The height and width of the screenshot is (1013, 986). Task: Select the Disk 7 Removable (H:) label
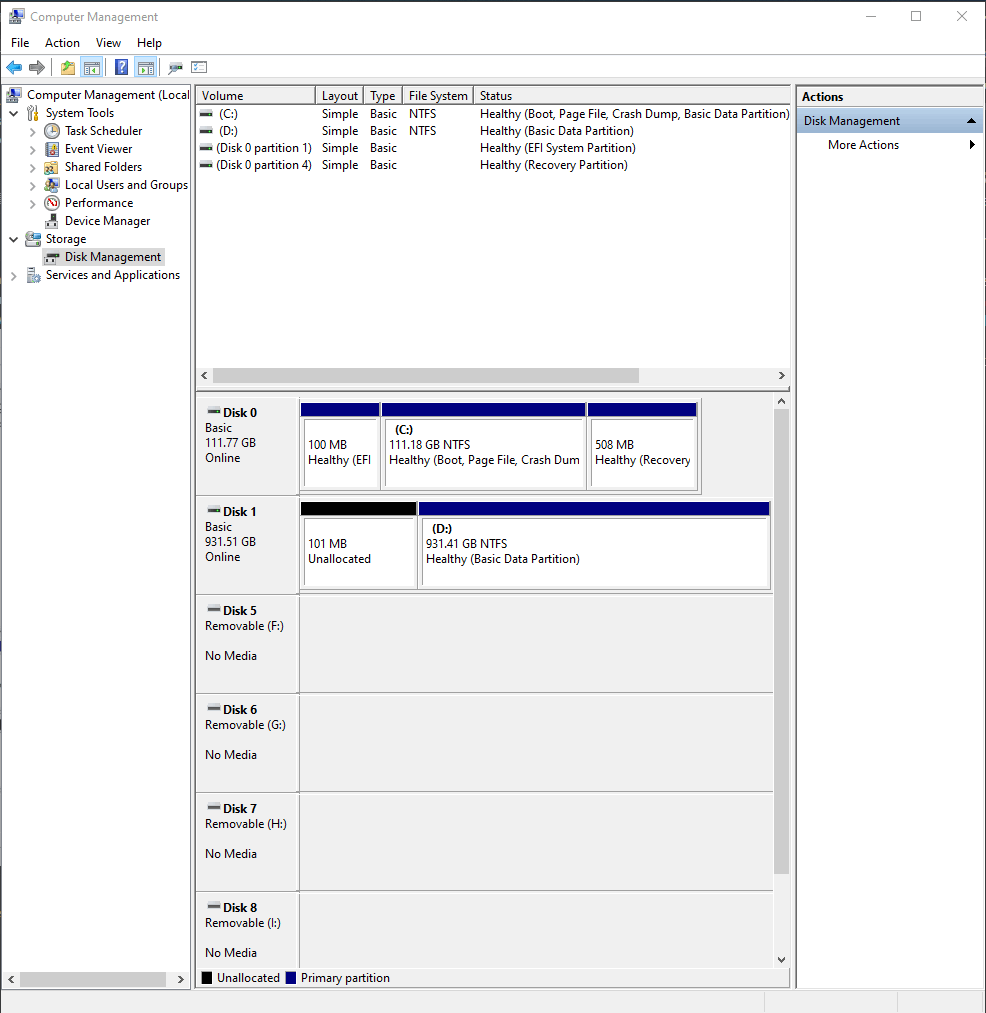[247, 841]
